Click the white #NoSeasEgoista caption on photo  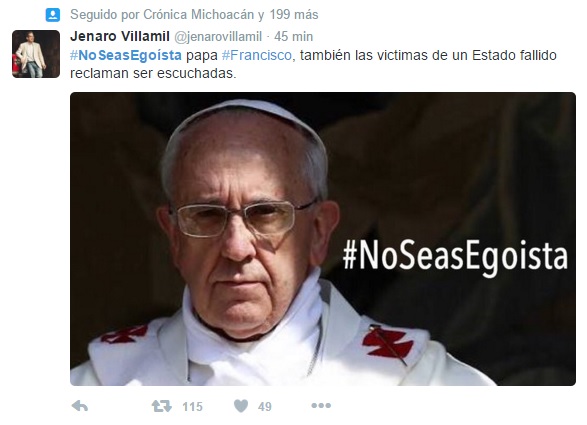click(x=456, y=256)
